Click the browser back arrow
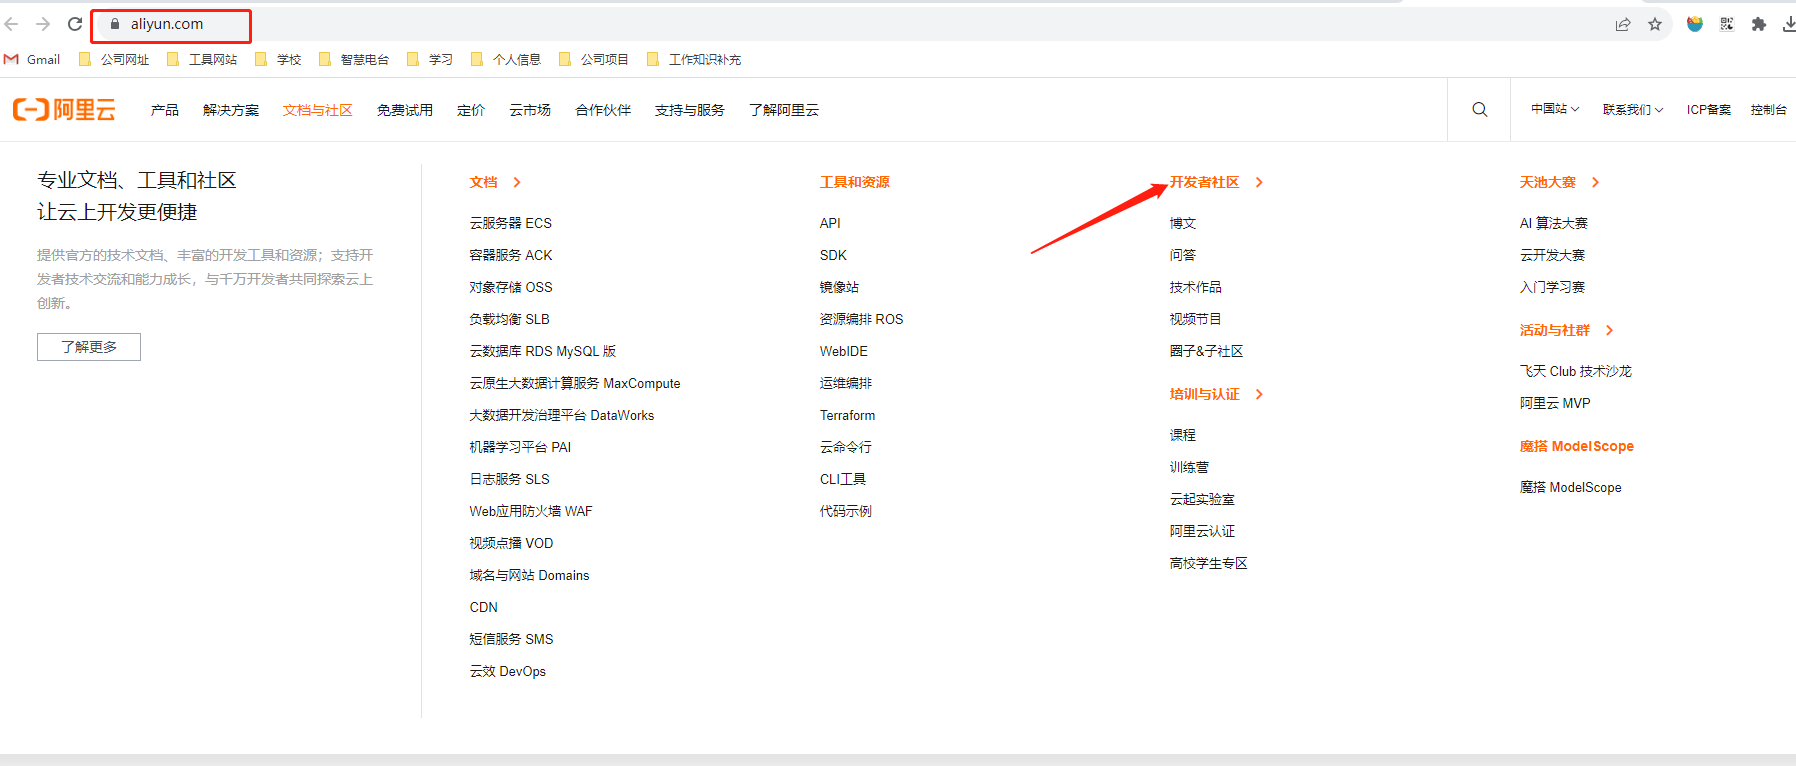The width and height of the screenshot is (1796, 766). click(12, 24)
